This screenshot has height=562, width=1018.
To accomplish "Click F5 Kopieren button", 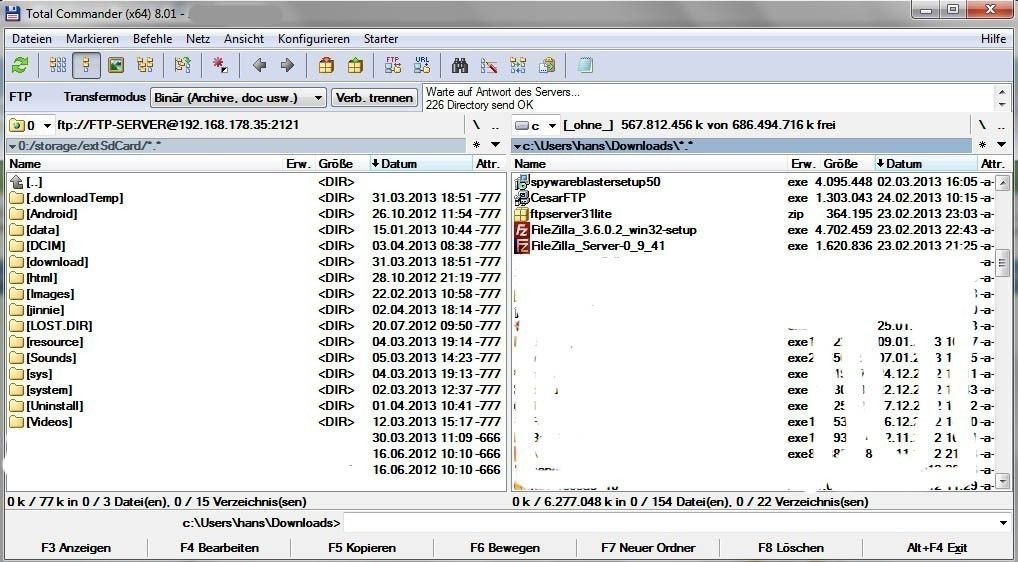I will (362, 548).
